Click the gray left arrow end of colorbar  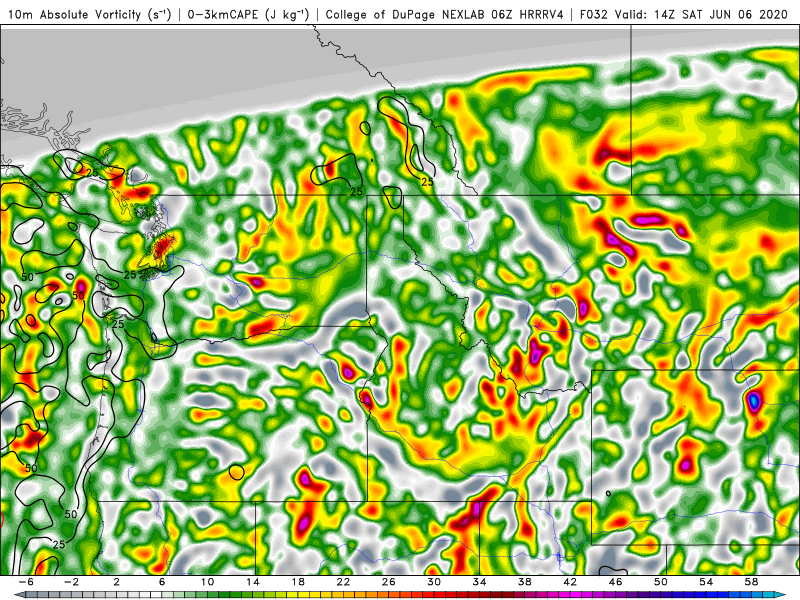point(19,595)
